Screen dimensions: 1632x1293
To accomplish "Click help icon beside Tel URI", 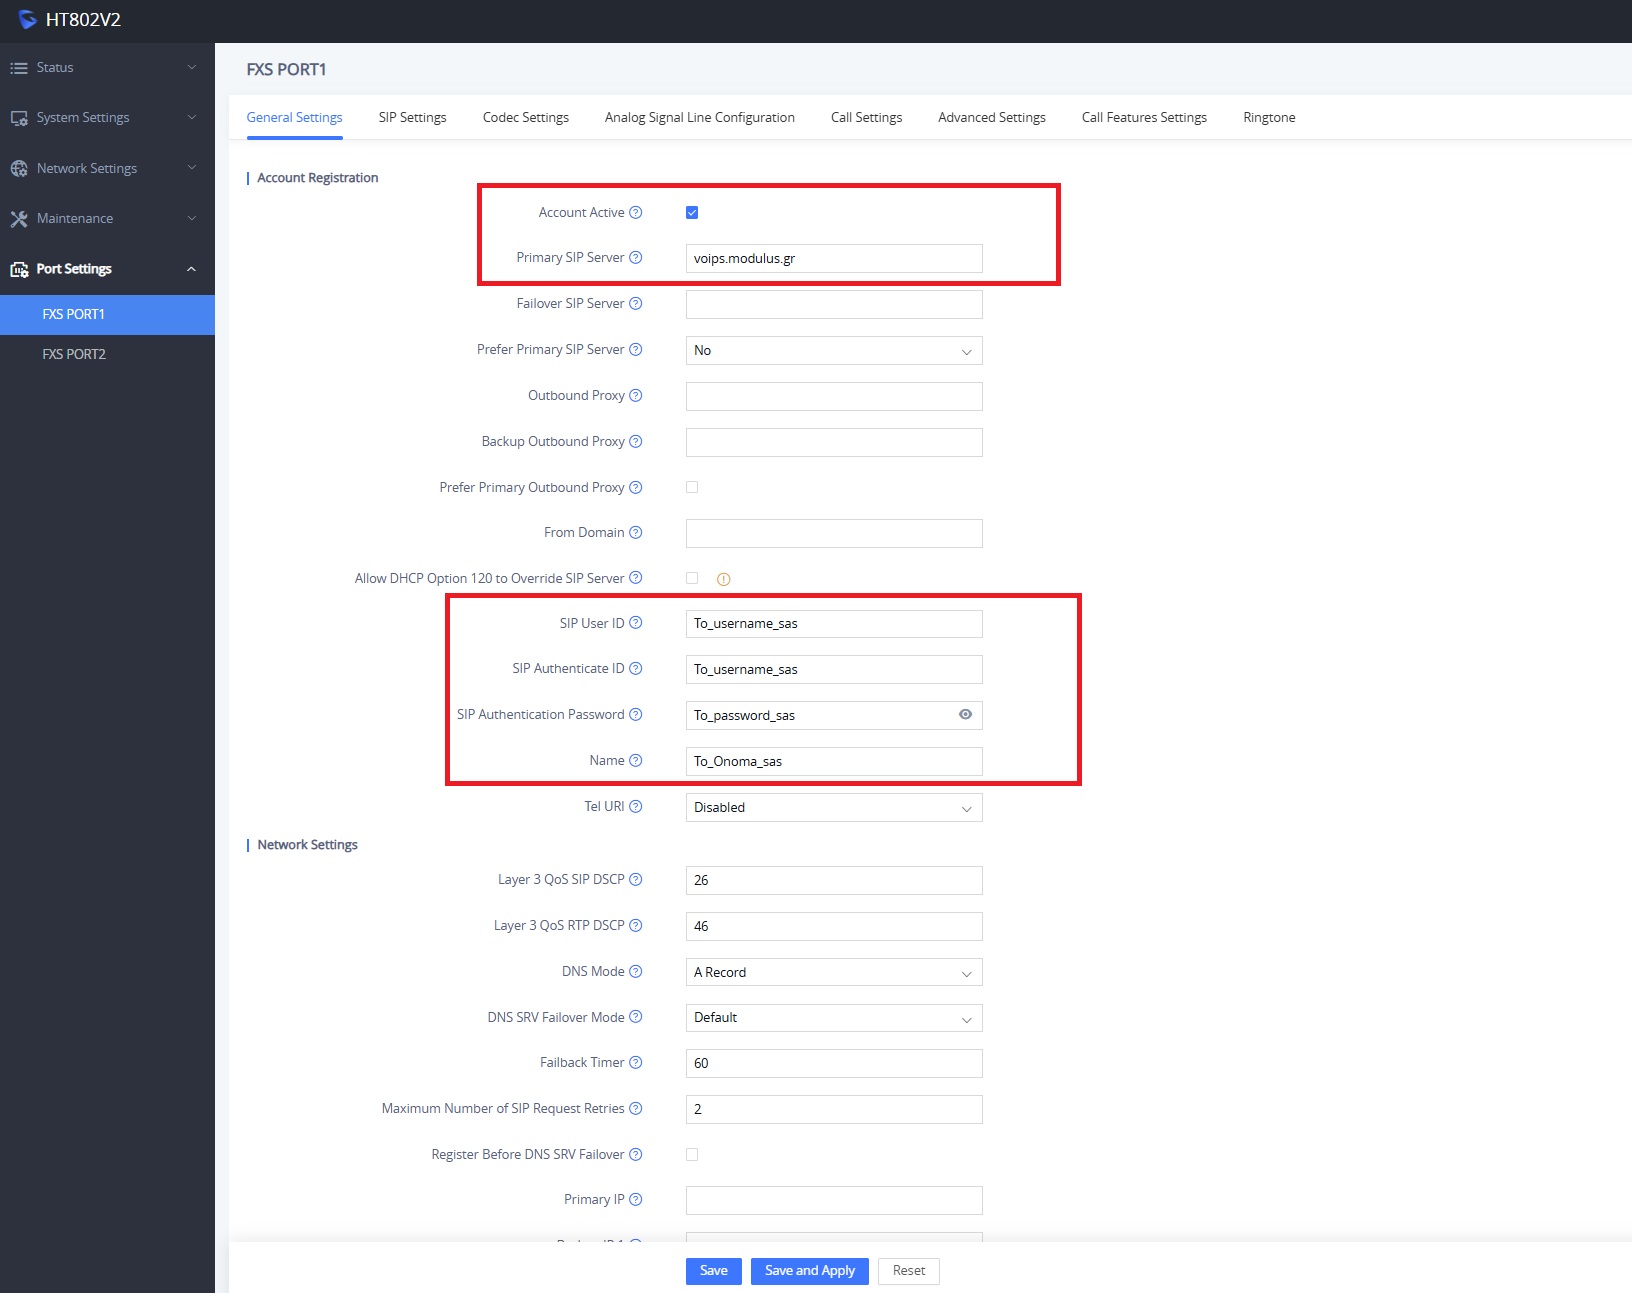I will tap(635, 806).
